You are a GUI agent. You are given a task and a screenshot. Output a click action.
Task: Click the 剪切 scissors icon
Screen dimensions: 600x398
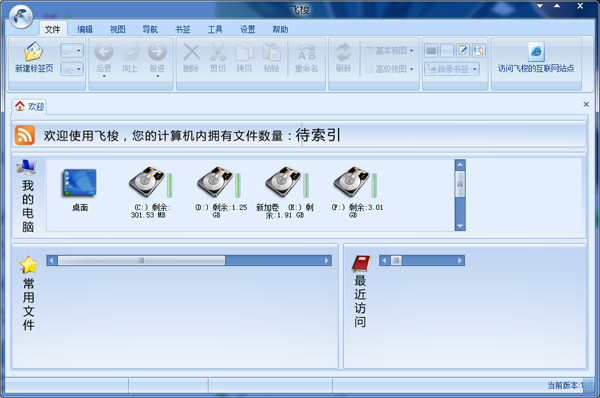point(218,52)
